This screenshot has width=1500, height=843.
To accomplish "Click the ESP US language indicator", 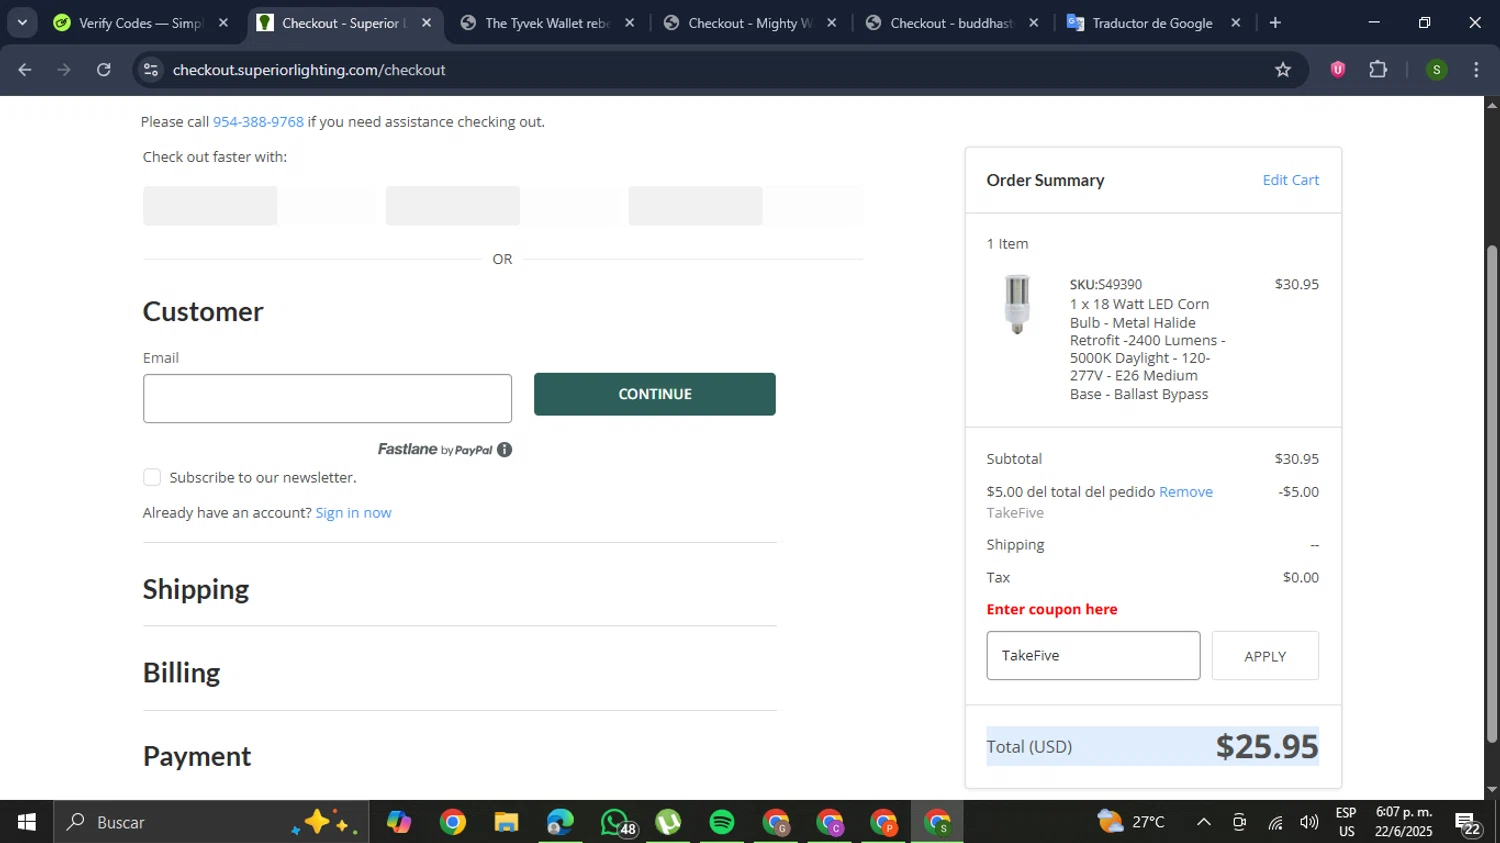I will pyautogui.click(x=1346, y=822).
